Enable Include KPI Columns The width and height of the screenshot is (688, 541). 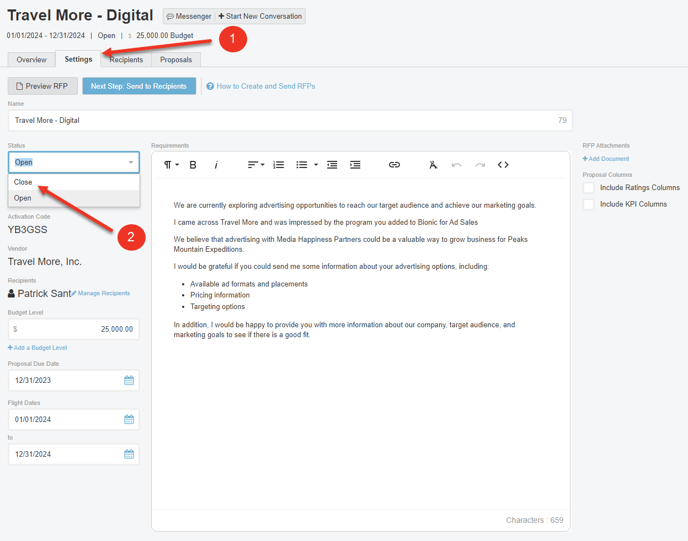coord(588,204)
